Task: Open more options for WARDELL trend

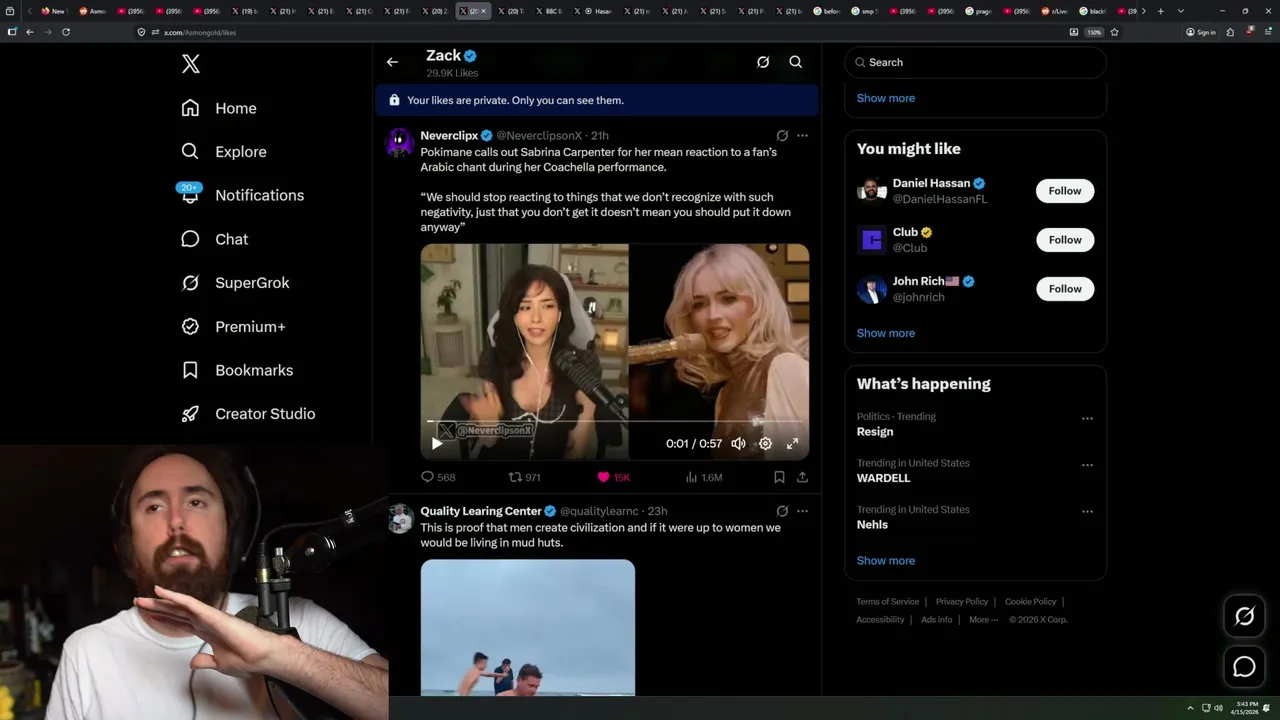Action: tap(1087, 465)
